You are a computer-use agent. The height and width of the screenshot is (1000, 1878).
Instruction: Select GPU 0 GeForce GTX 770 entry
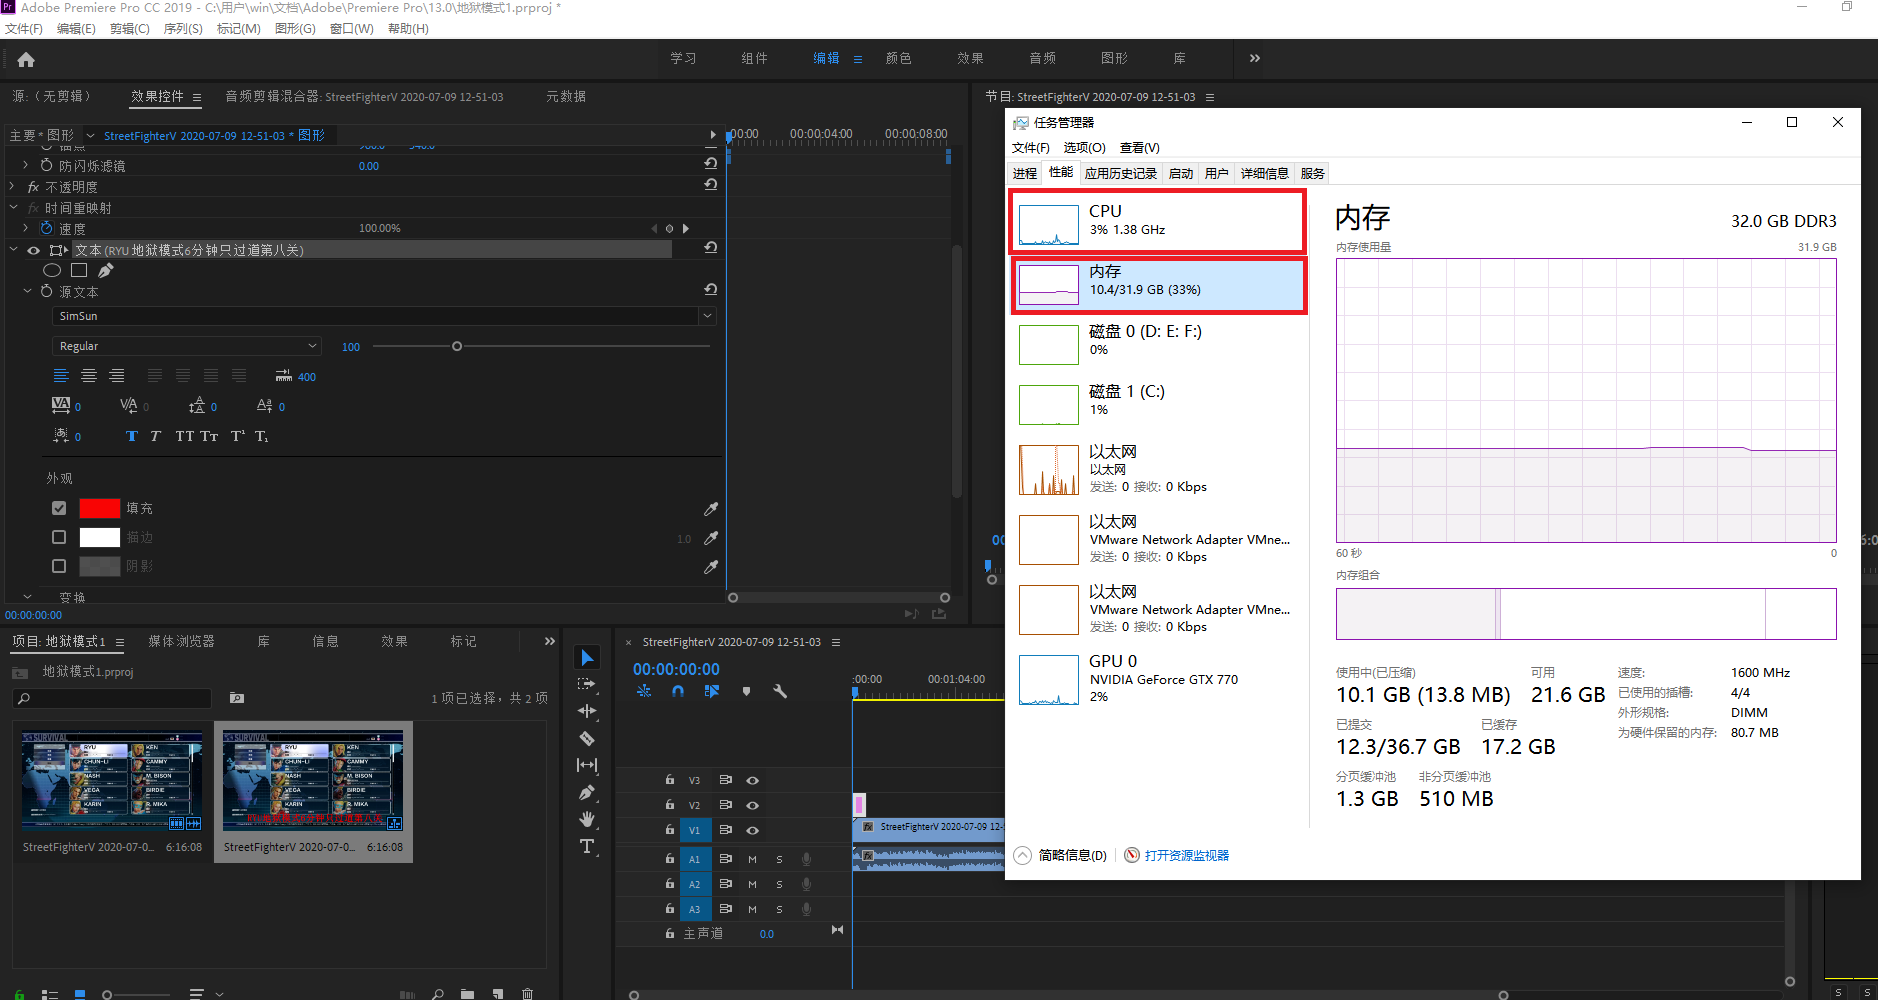1159,679
